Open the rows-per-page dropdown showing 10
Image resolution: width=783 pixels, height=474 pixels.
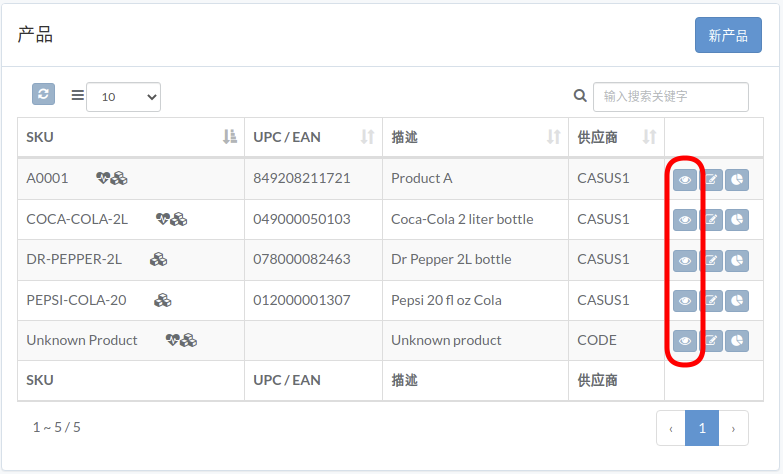[x=123, y=97]
